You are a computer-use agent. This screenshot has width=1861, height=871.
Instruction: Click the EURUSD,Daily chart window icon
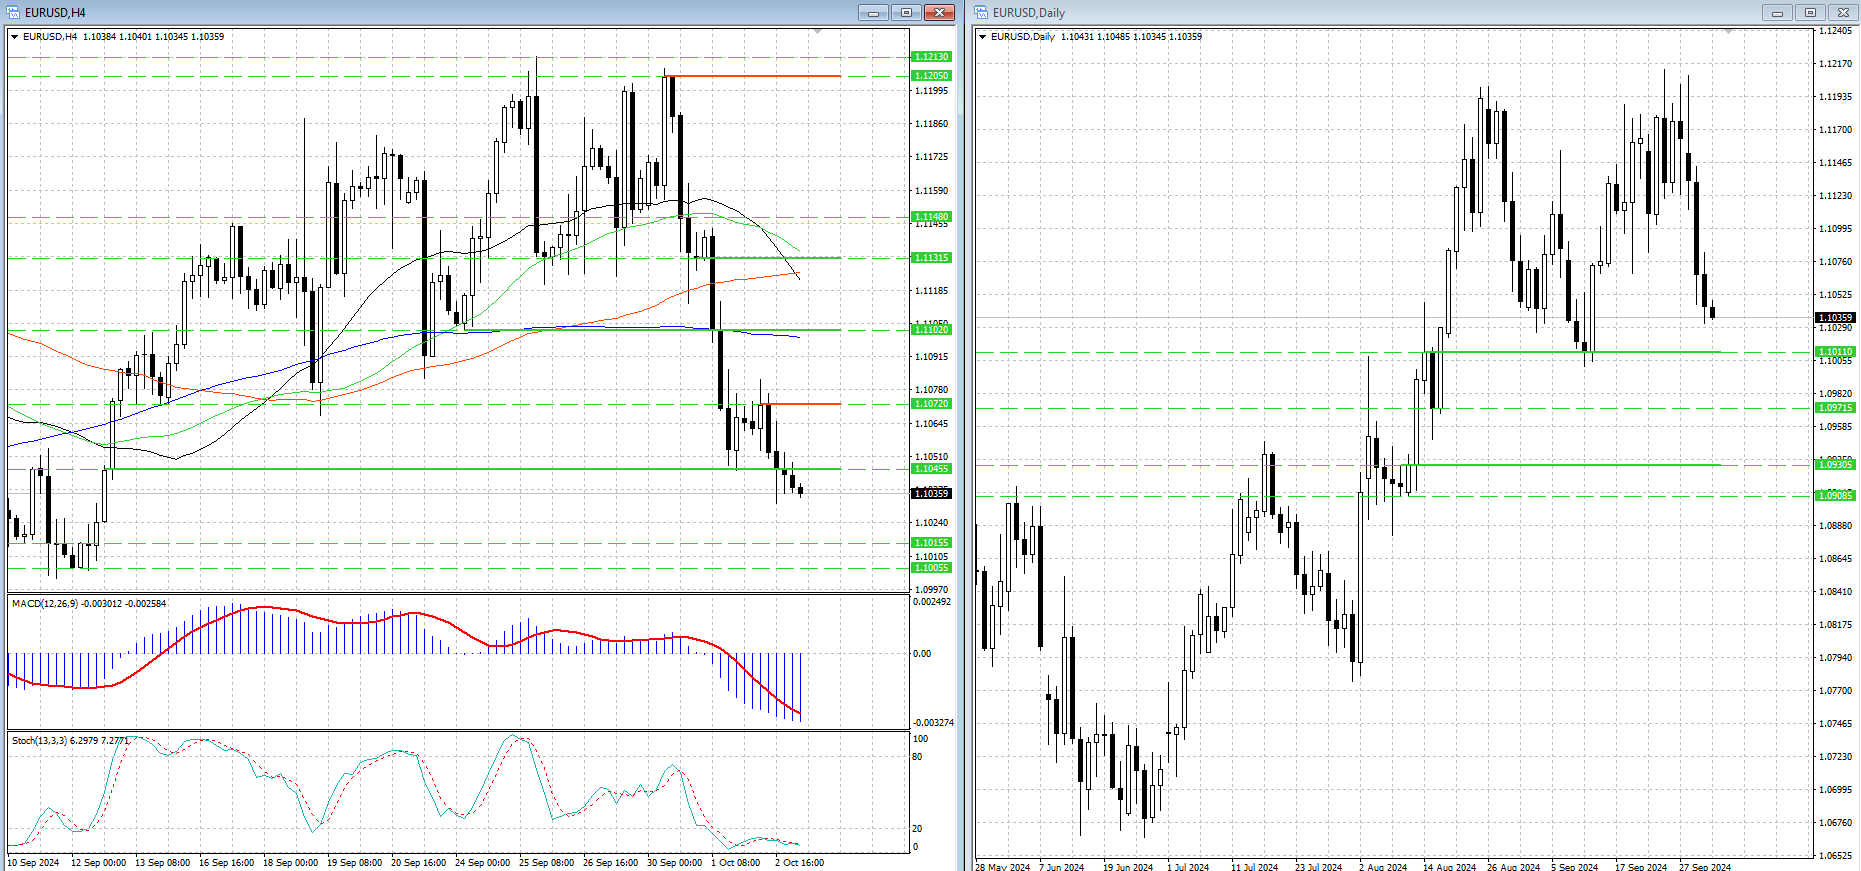point(981,13)
